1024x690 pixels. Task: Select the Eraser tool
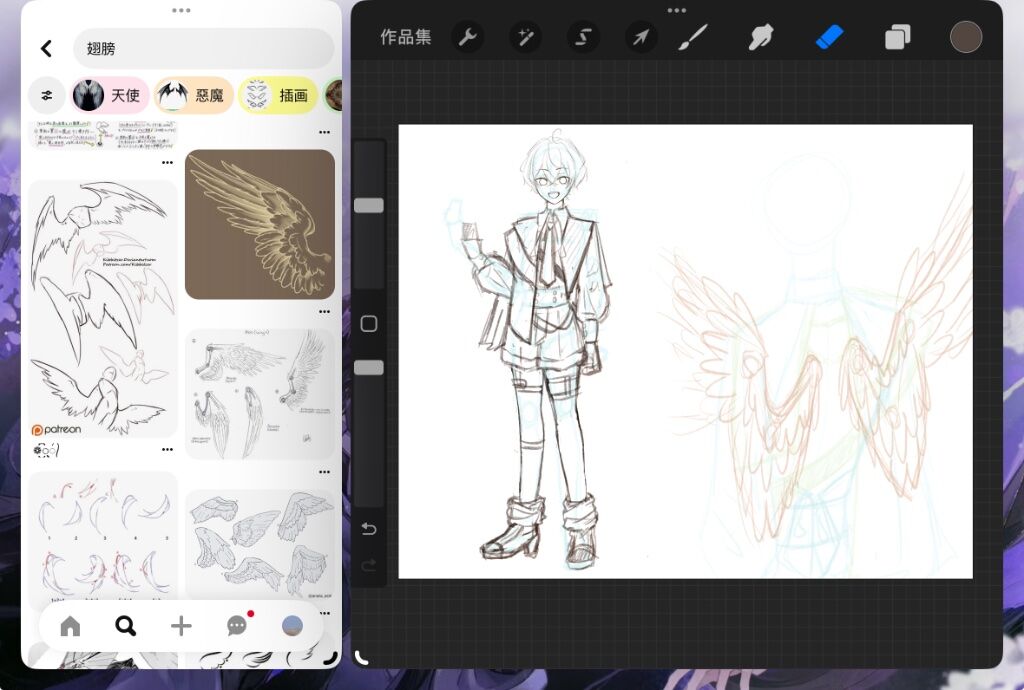(829, 38)
